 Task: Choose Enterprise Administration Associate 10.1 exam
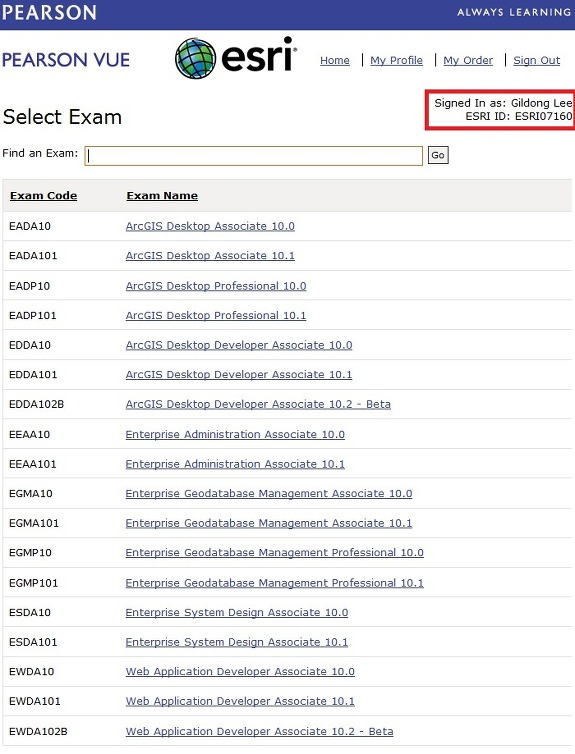pos(235,464)
